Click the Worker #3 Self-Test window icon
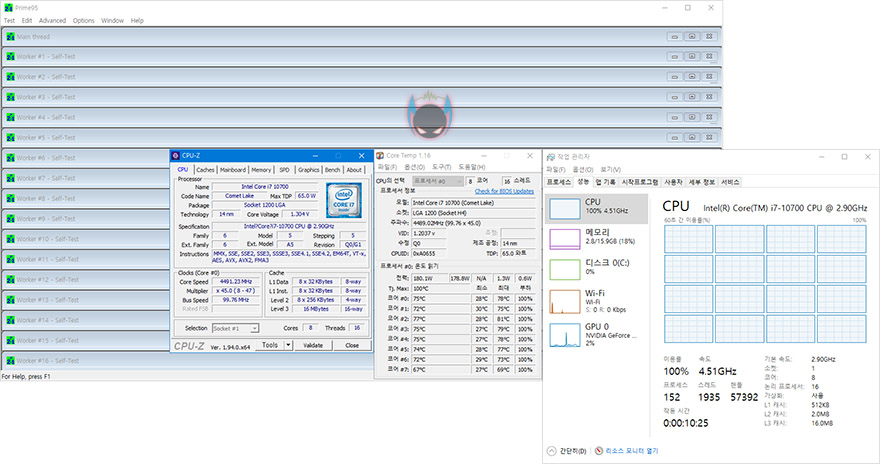The image size is (880, 464). click(10, 97)
